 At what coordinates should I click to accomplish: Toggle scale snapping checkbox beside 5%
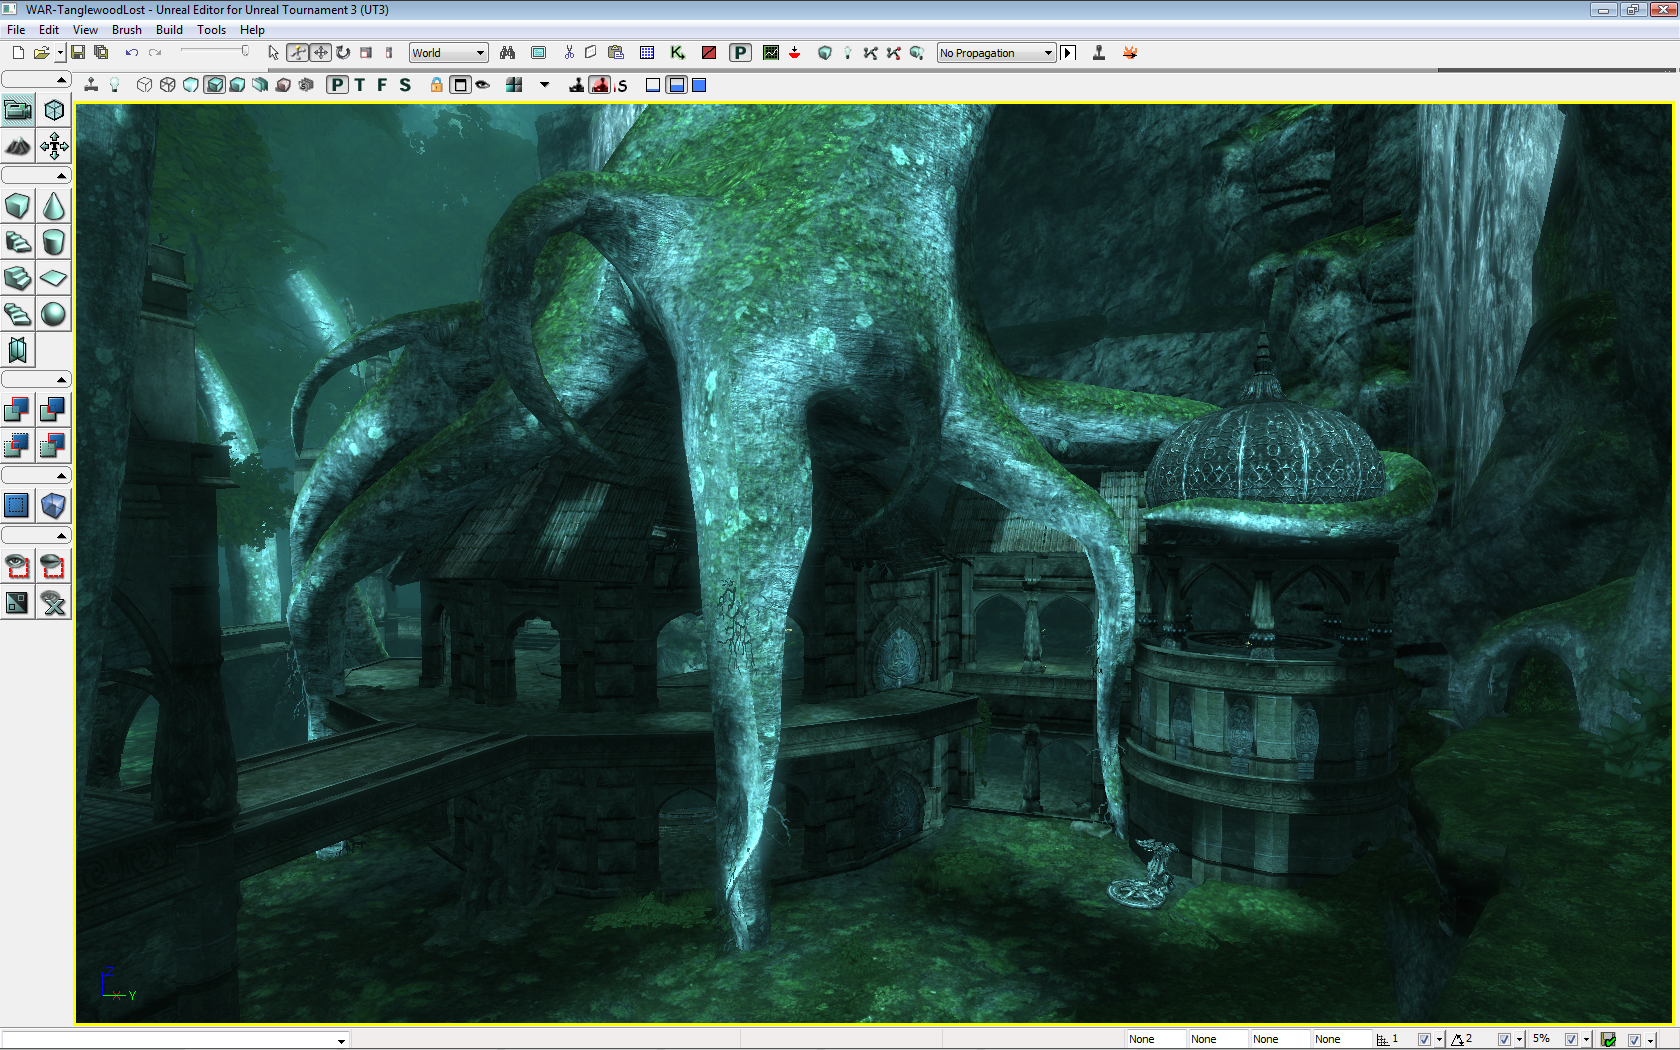click(x=1571, y=1040)
